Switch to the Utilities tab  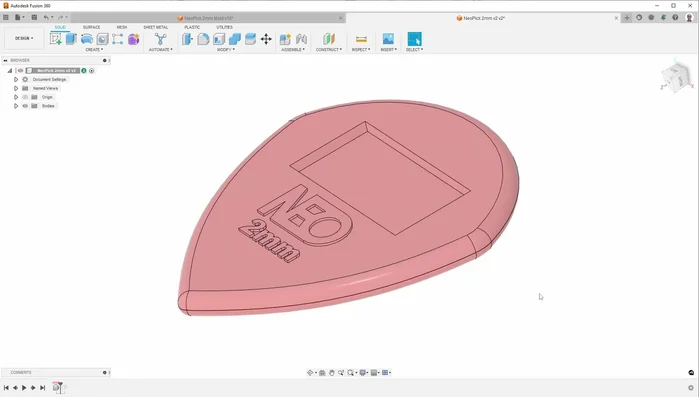pyautogui.click(x=224, y=27)
